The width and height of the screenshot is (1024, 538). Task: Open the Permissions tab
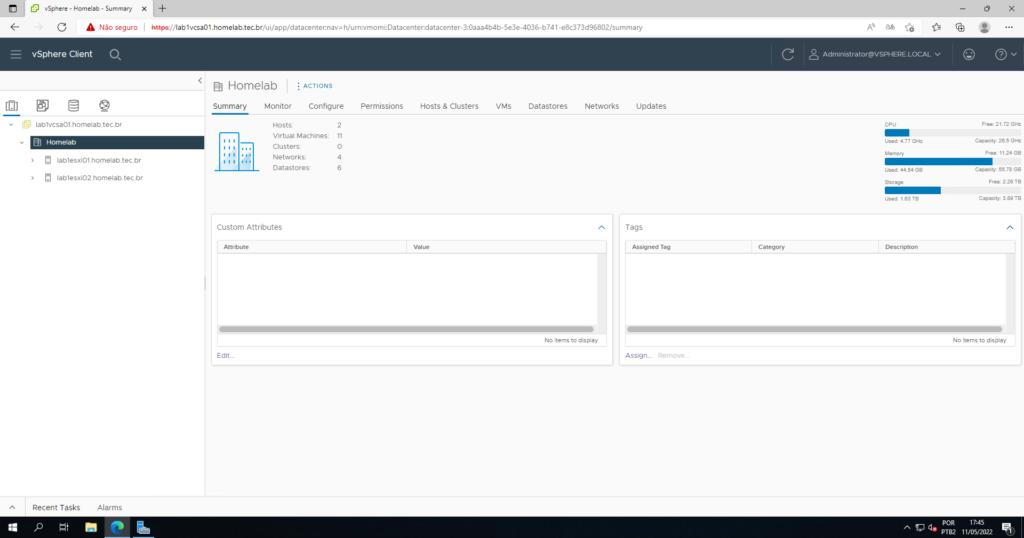pyautogui.click(x=381, y=106)
